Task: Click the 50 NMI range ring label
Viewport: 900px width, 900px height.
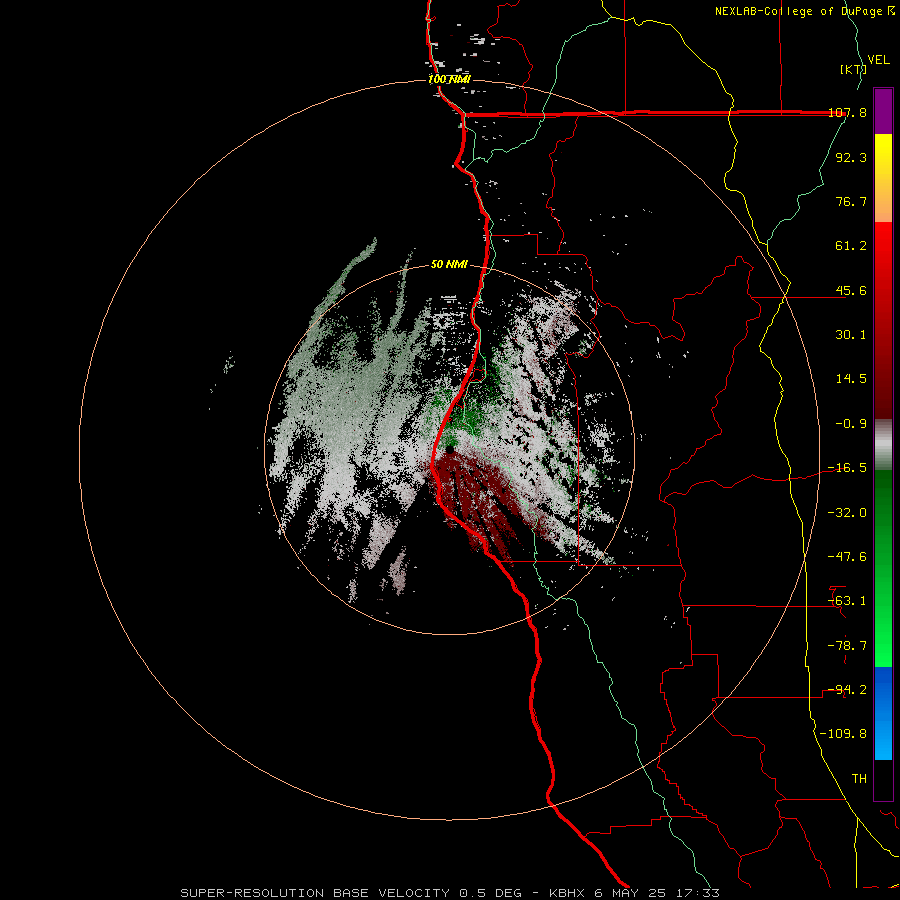Action: click(449, 264)
